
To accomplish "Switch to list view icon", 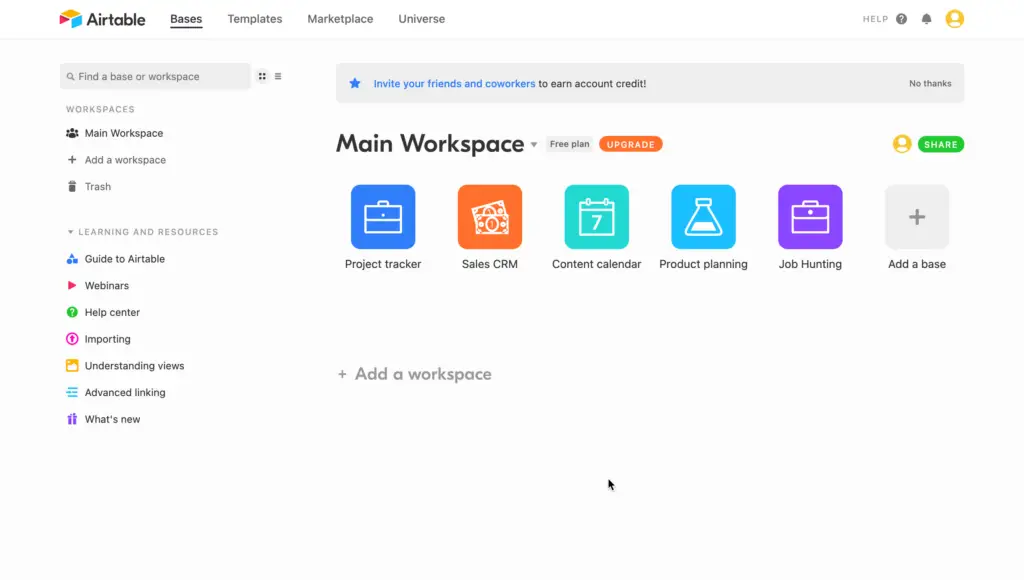I will [x=278, y=76].
